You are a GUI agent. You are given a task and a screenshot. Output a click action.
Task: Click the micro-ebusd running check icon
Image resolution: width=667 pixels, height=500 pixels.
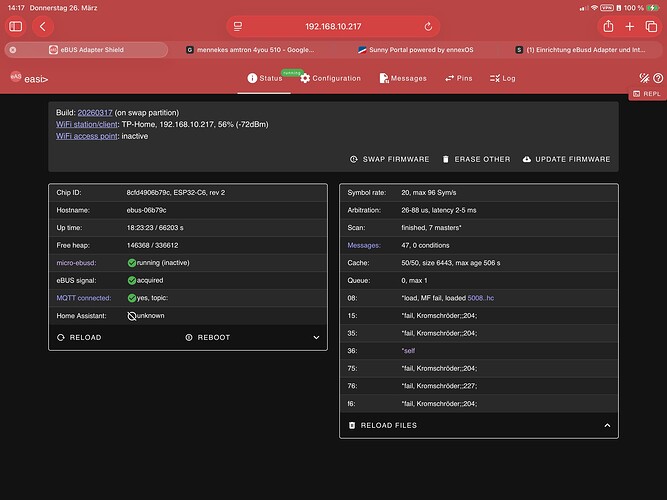click(x=132, y=263)
